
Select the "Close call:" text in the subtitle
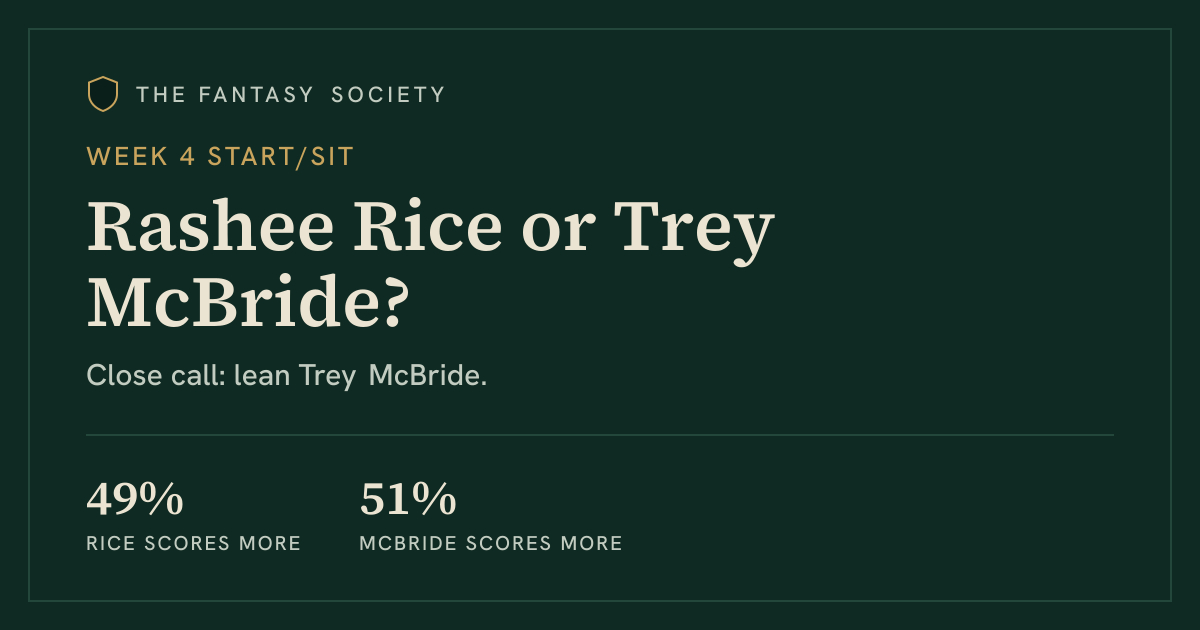pos(156,376)
